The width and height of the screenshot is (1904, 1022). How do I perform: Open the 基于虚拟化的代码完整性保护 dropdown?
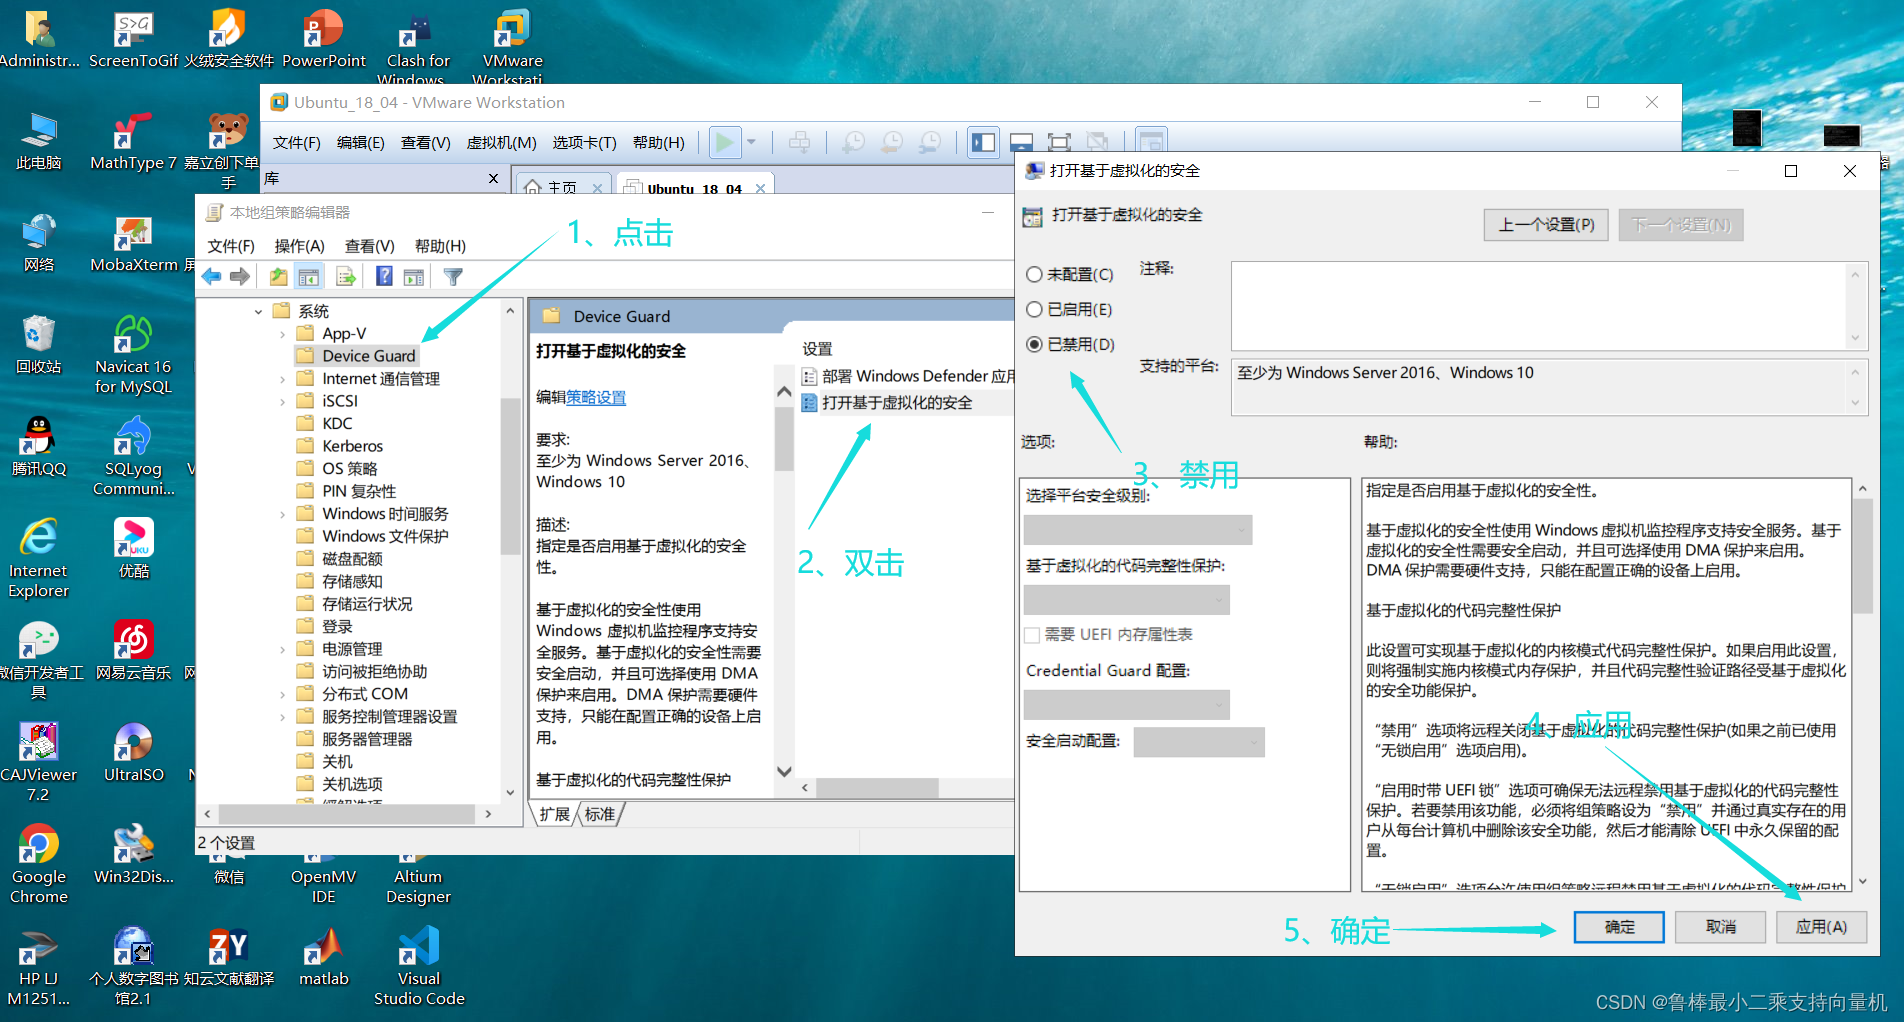[1127, 600]
